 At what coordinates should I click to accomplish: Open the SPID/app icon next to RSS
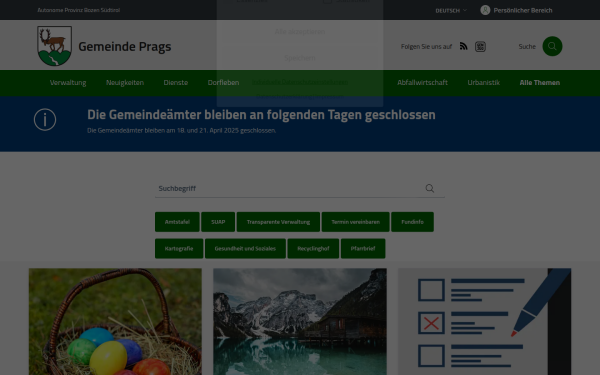coord(480,46)
